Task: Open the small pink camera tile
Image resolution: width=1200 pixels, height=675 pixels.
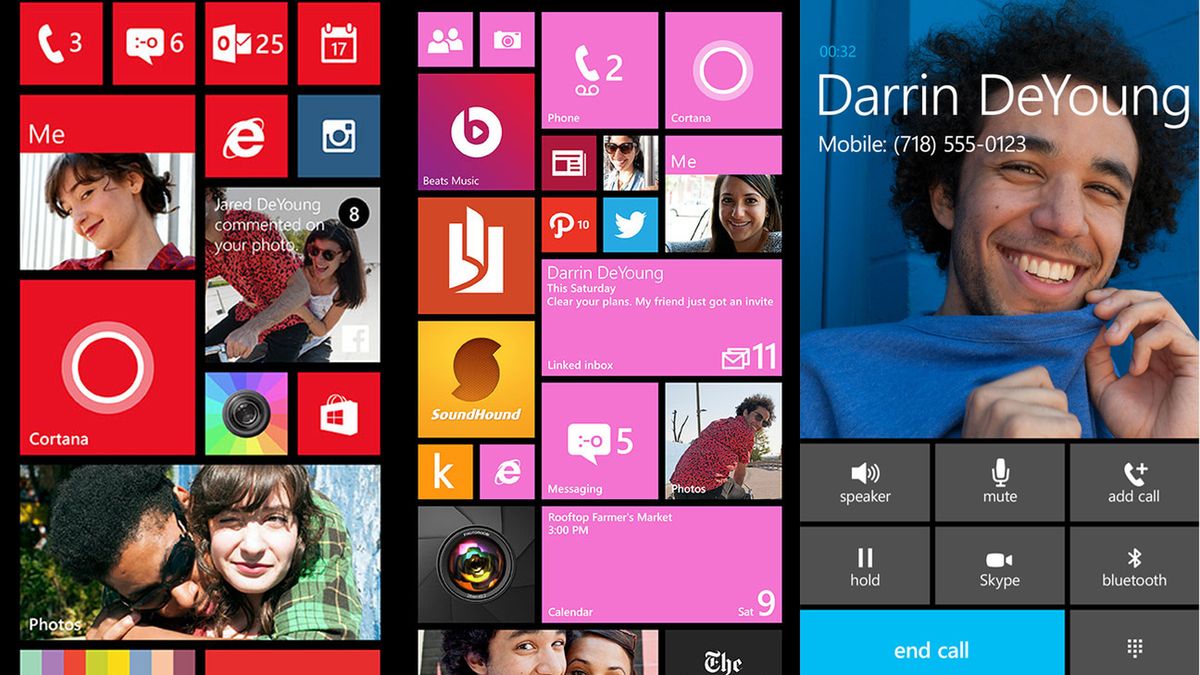Action: pos(507,39)
